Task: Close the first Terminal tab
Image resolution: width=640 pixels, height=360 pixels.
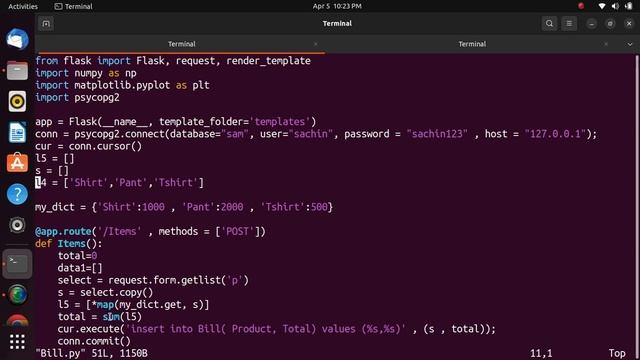Action: coord(316,44)
